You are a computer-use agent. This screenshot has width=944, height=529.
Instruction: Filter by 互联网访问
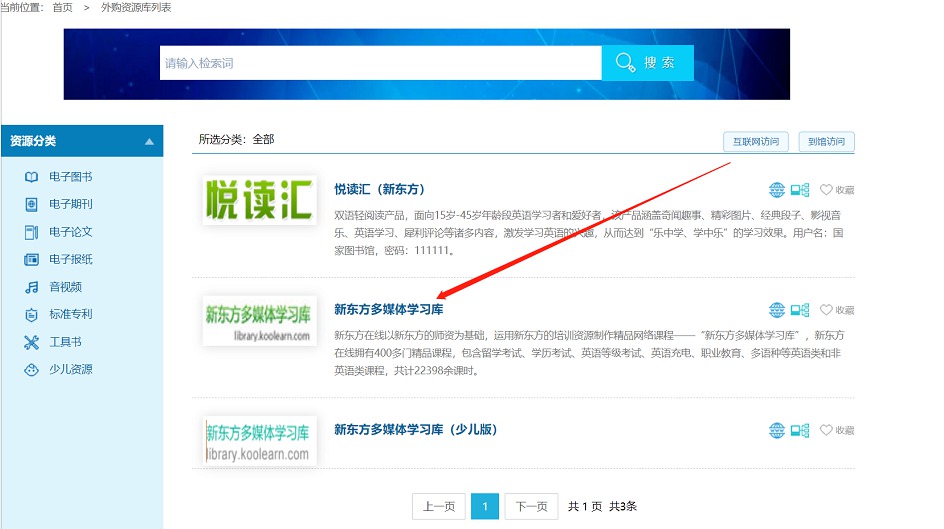[756, 142]
